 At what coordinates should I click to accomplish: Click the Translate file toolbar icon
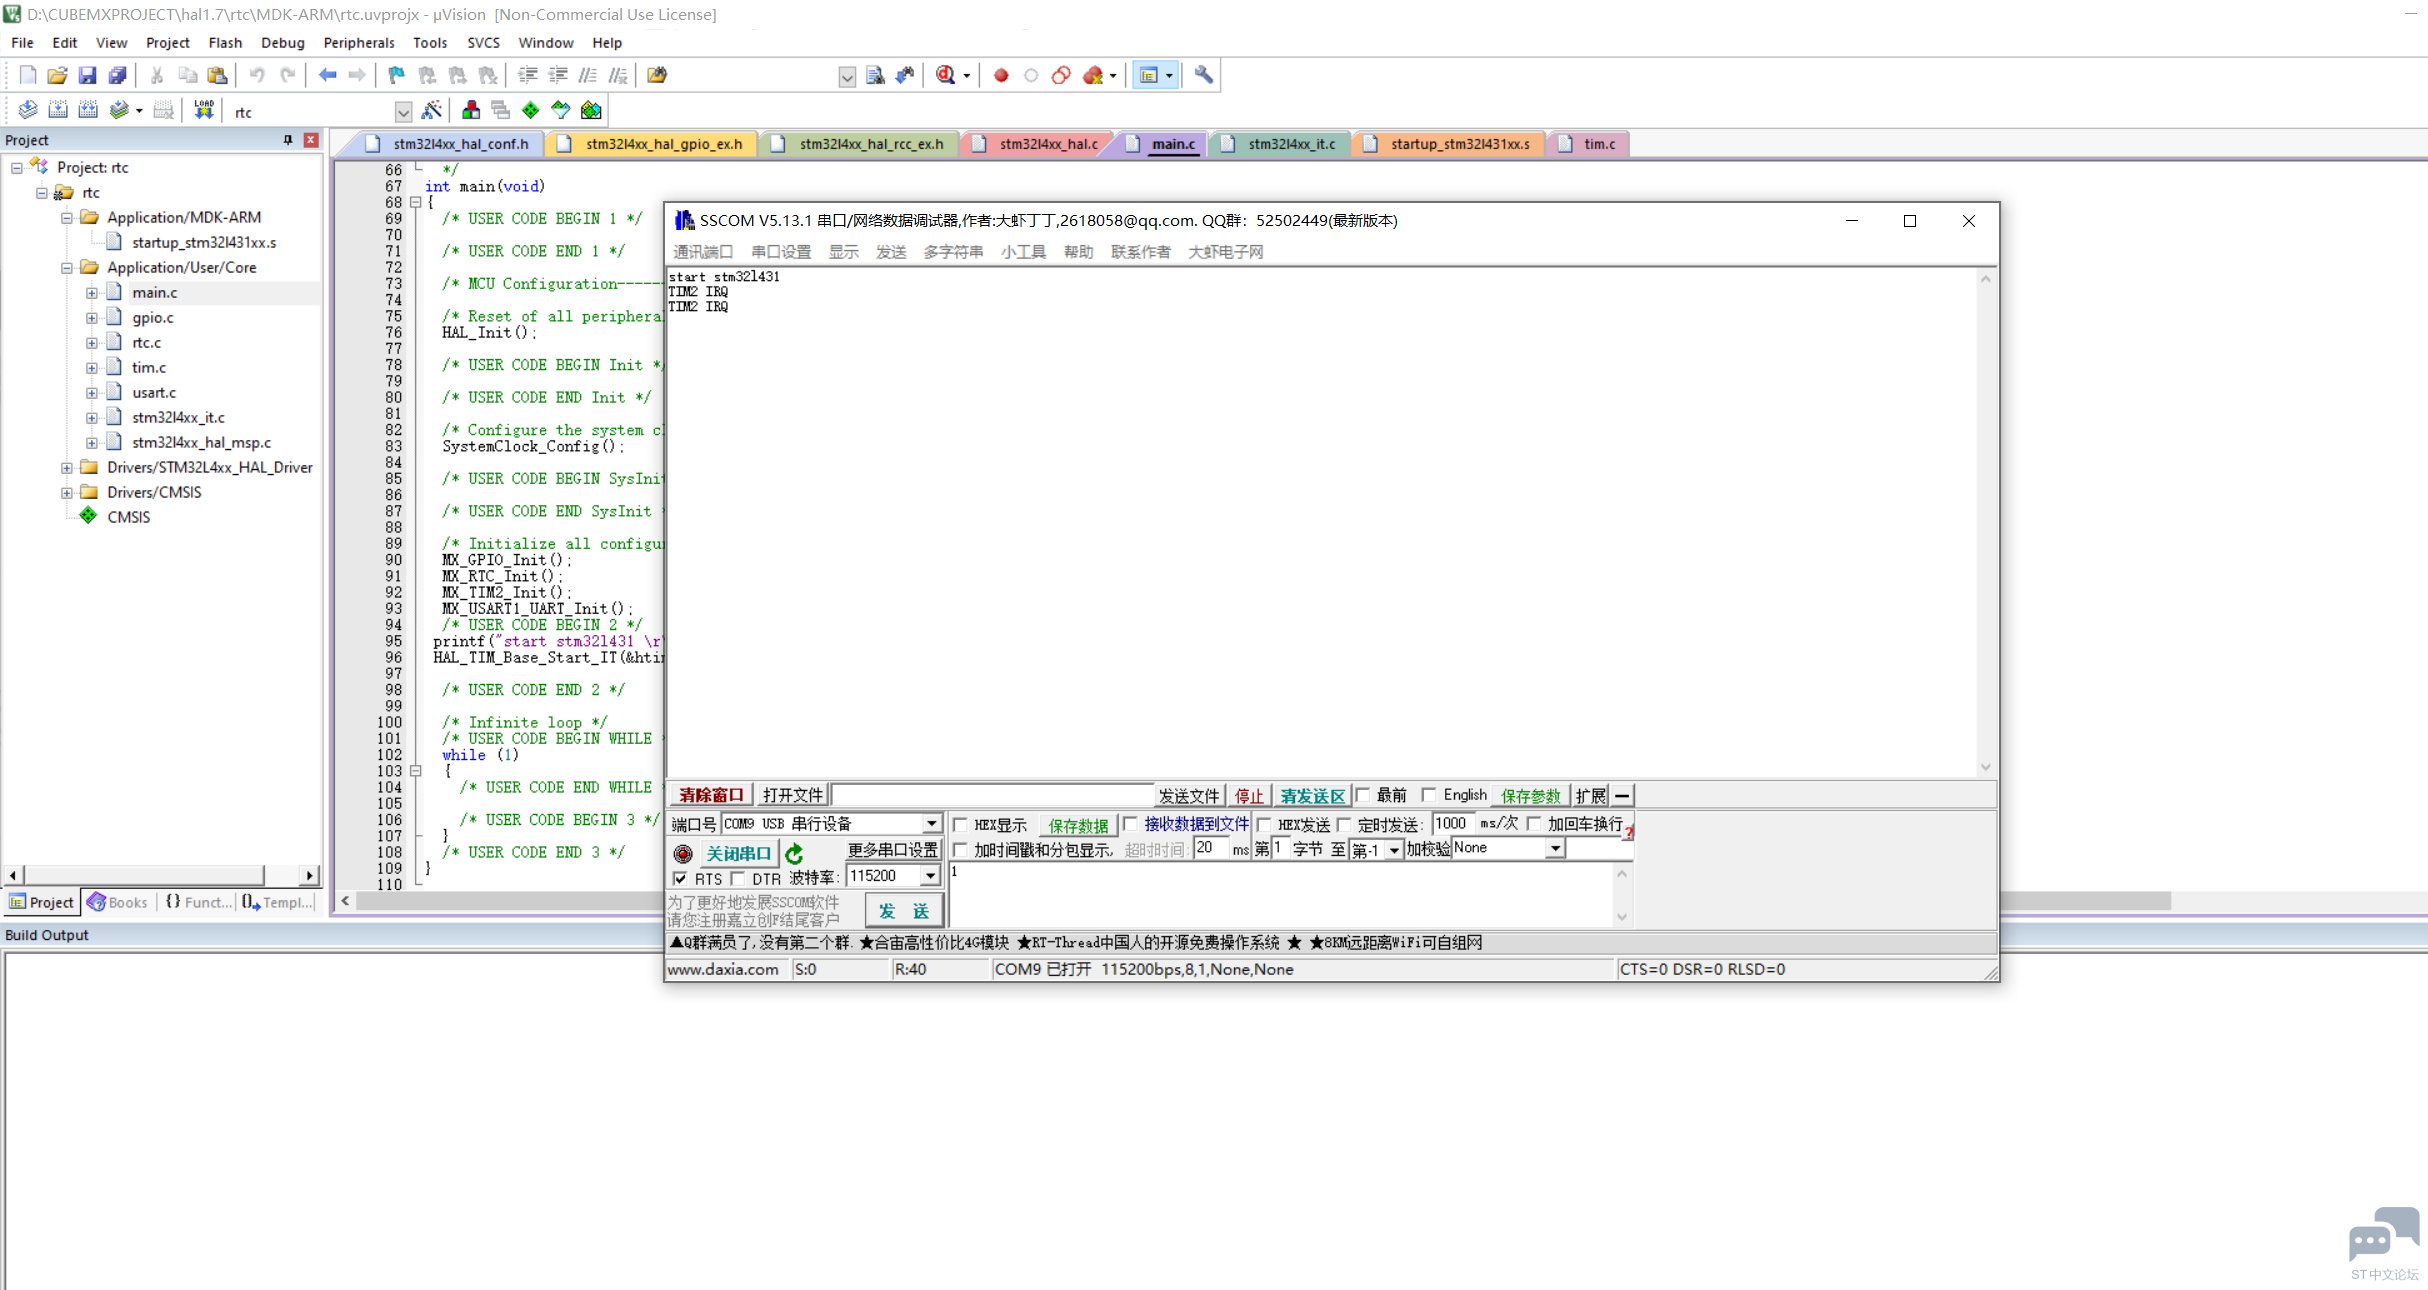coord(28,110)
